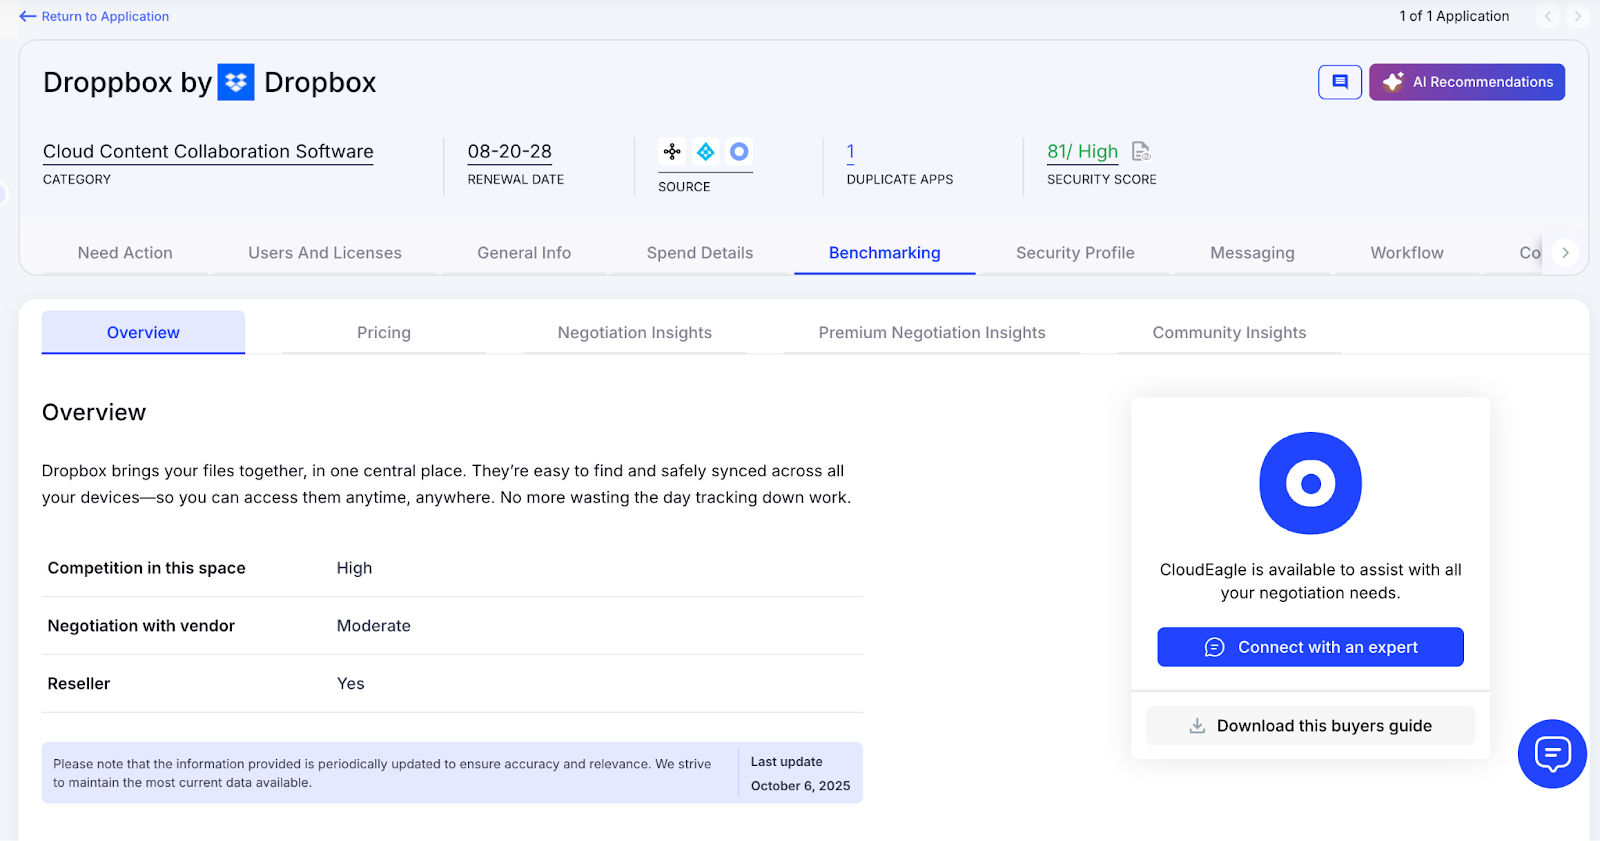Click the Moderate negotiation value
Viewport: 1600px width, 841px height.
click(x=374, y=626)
